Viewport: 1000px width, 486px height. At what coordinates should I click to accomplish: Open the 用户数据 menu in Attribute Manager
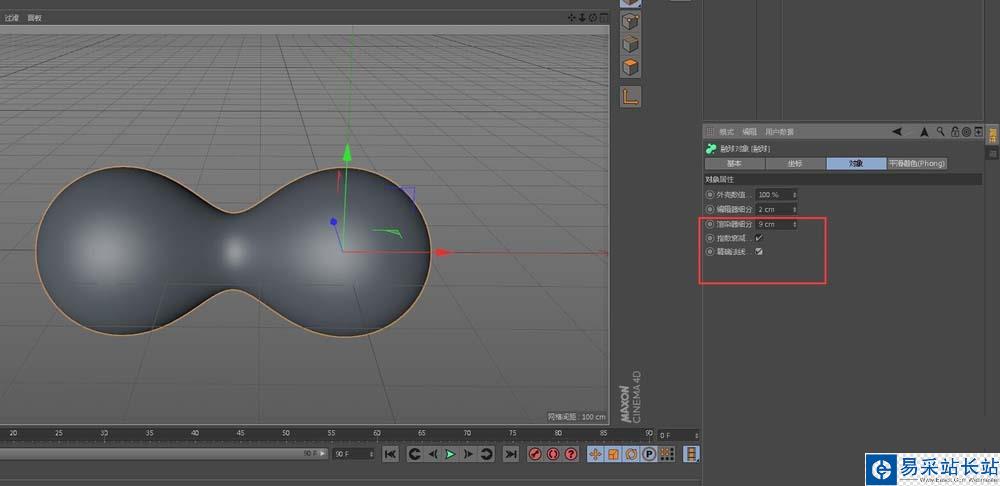pyautogui.click(x=779, y=132)
